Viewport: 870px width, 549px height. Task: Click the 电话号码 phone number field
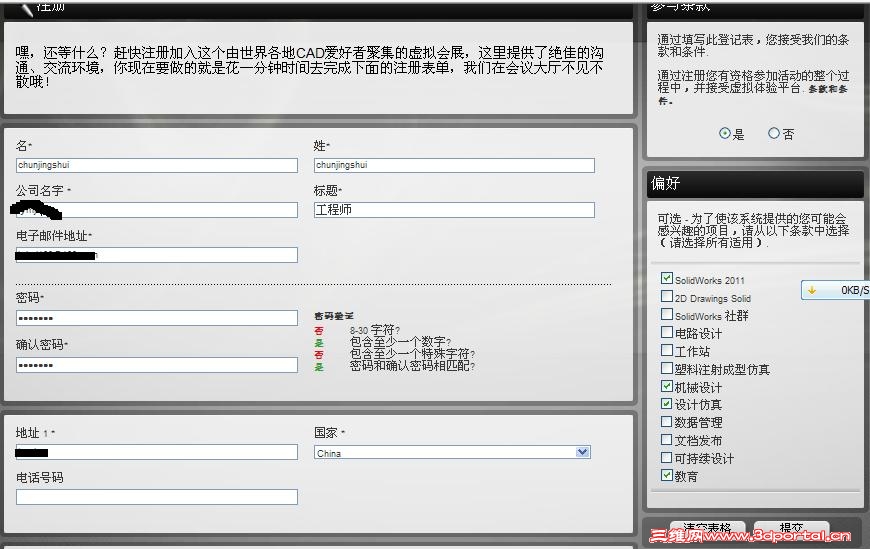coord(156,497)
